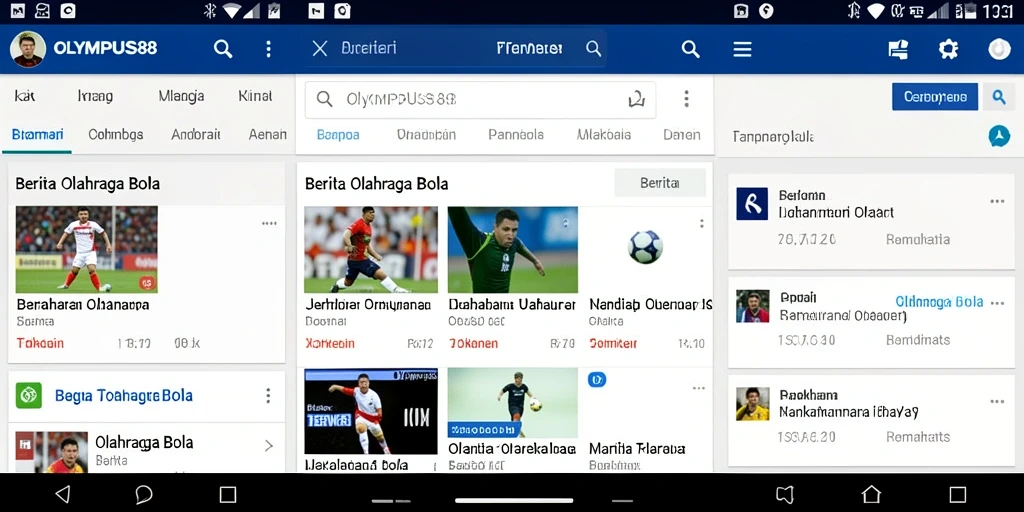Switch to the Bapoa tab
The image size is (1024, 512).
[338, 135]
